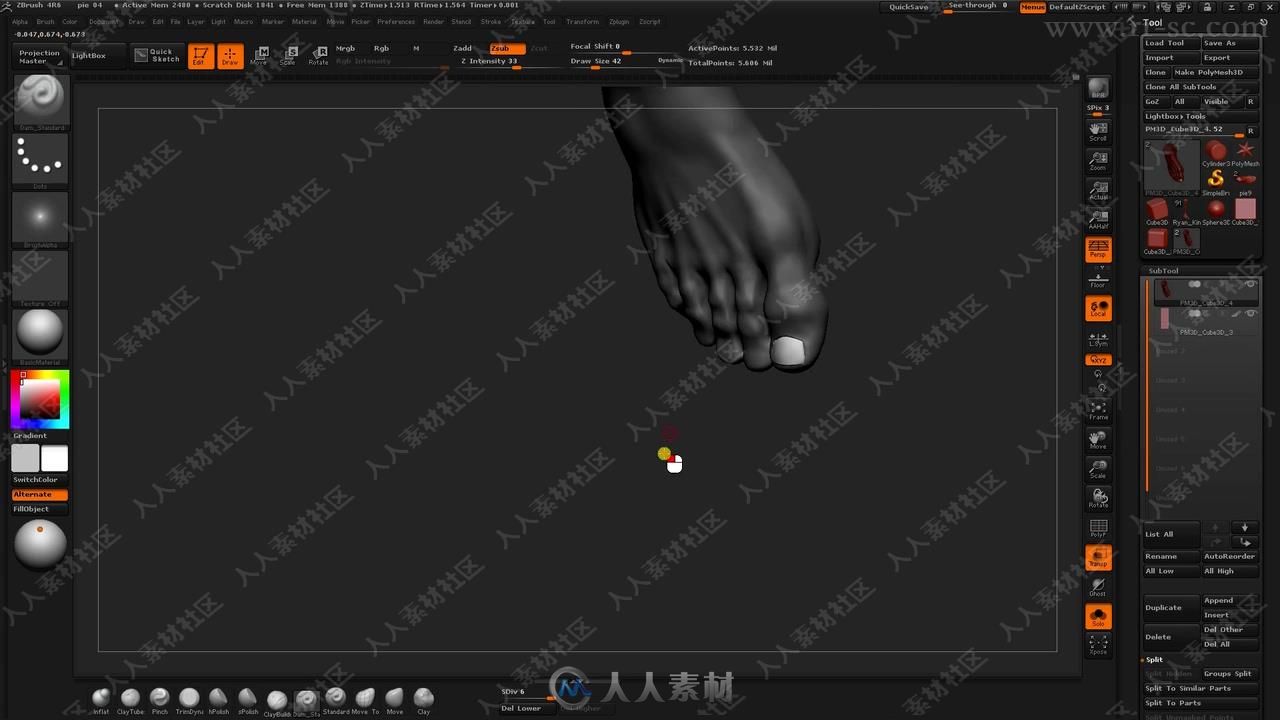Click the main white color swatch
The image size is (1280, 720).
click(55, 458)
